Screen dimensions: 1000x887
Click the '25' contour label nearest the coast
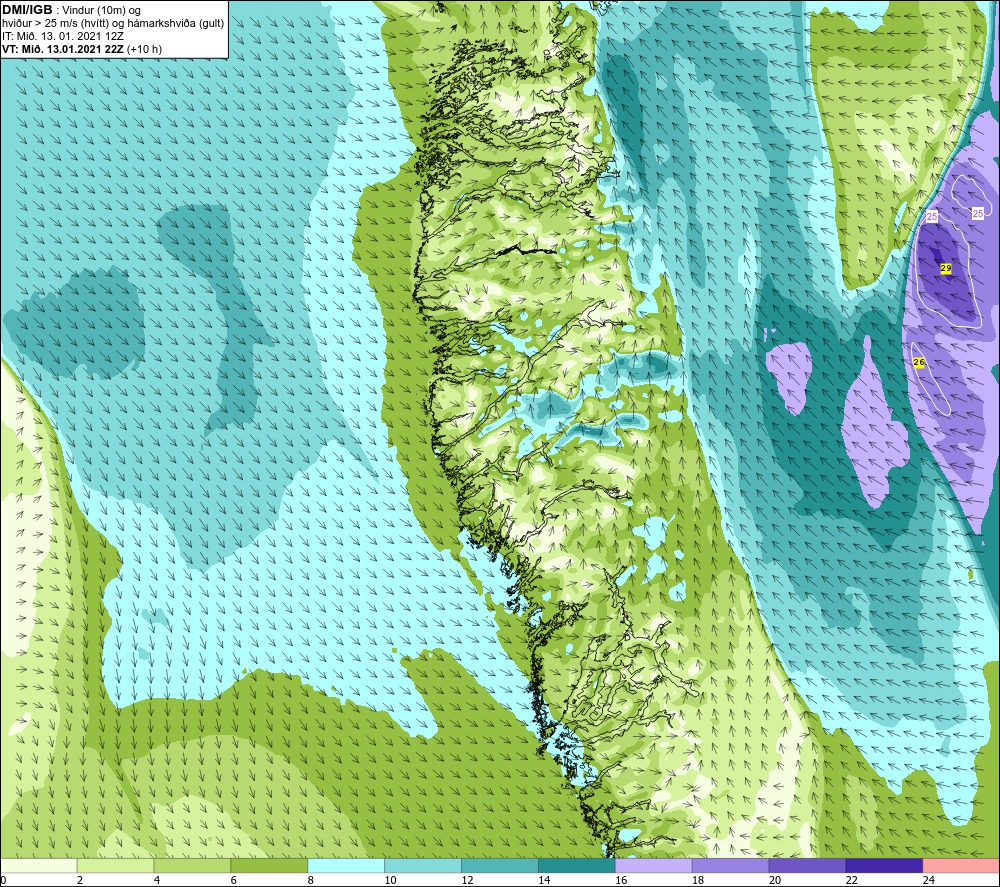click(x=932, y=217)
